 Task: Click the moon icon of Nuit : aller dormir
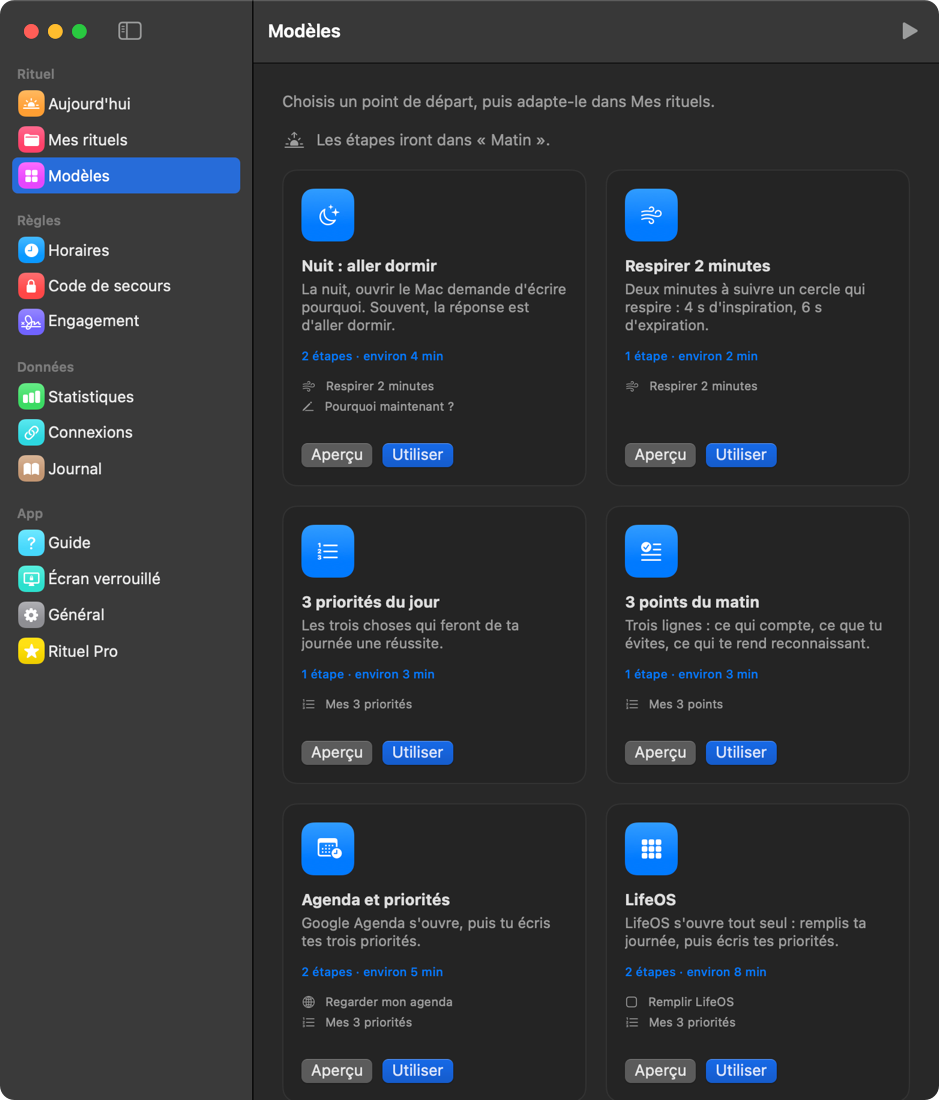click(327, 215)
